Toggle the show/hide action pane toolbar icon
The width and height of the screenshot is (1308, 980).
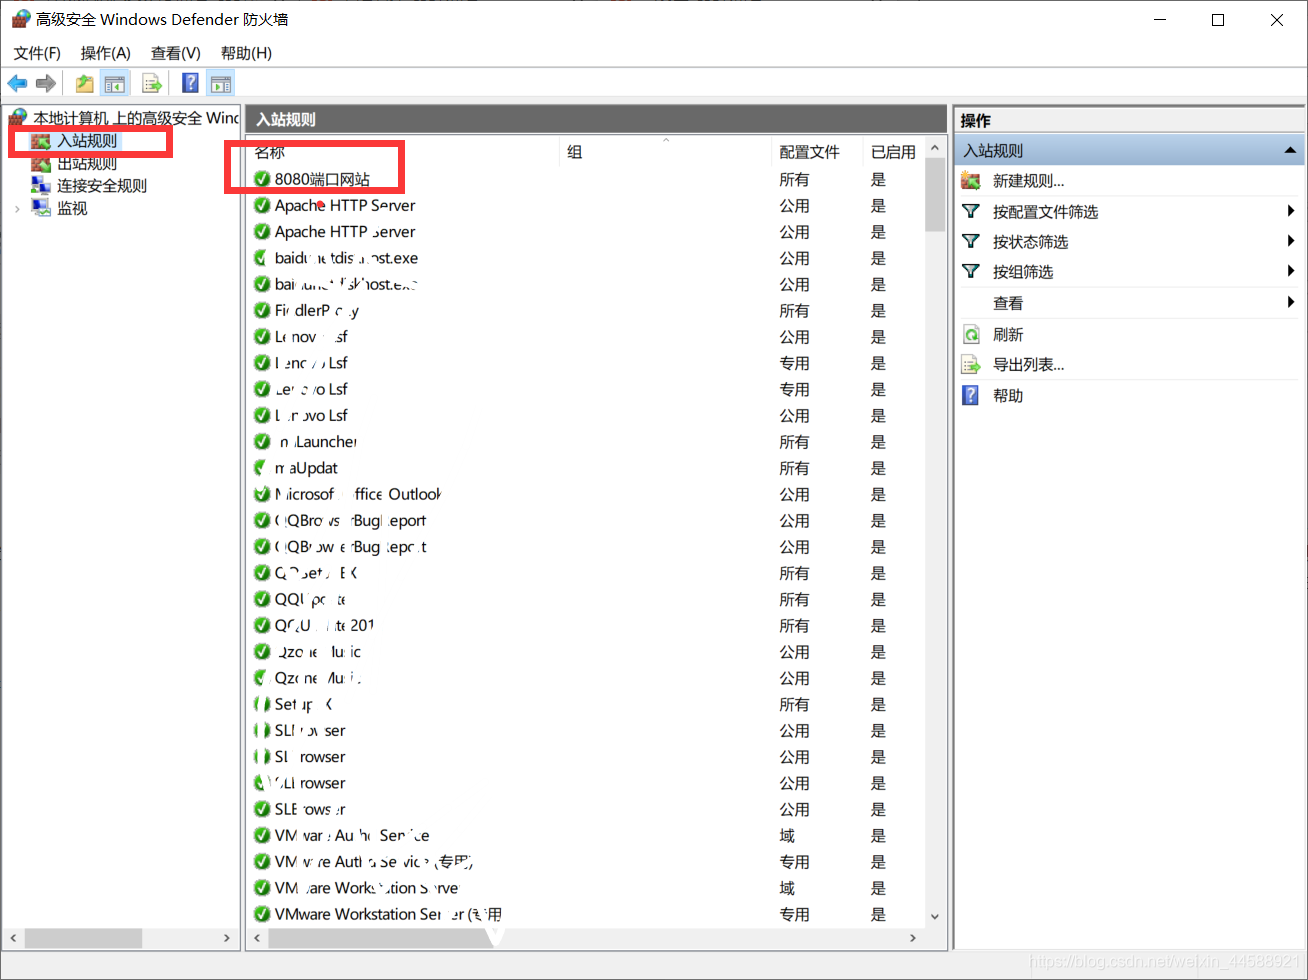tap(220, 83)
